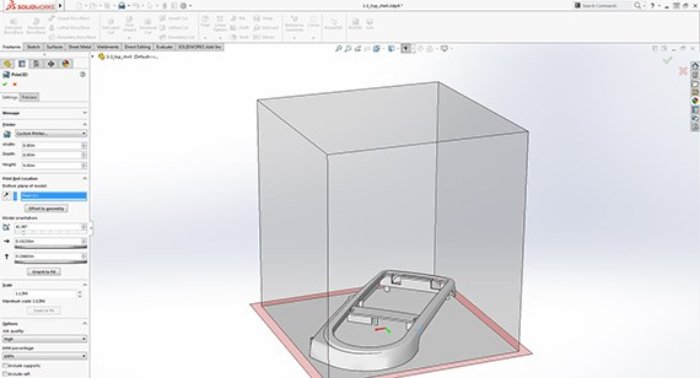Viewport: 700px width, 378px height.
Task: Click the Zoom to Fit magnifier icon
Action: point(339,48)
